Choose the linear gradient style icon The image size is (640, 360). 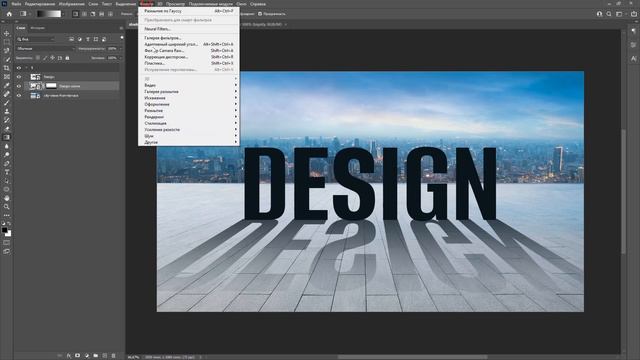click(76, 13)
